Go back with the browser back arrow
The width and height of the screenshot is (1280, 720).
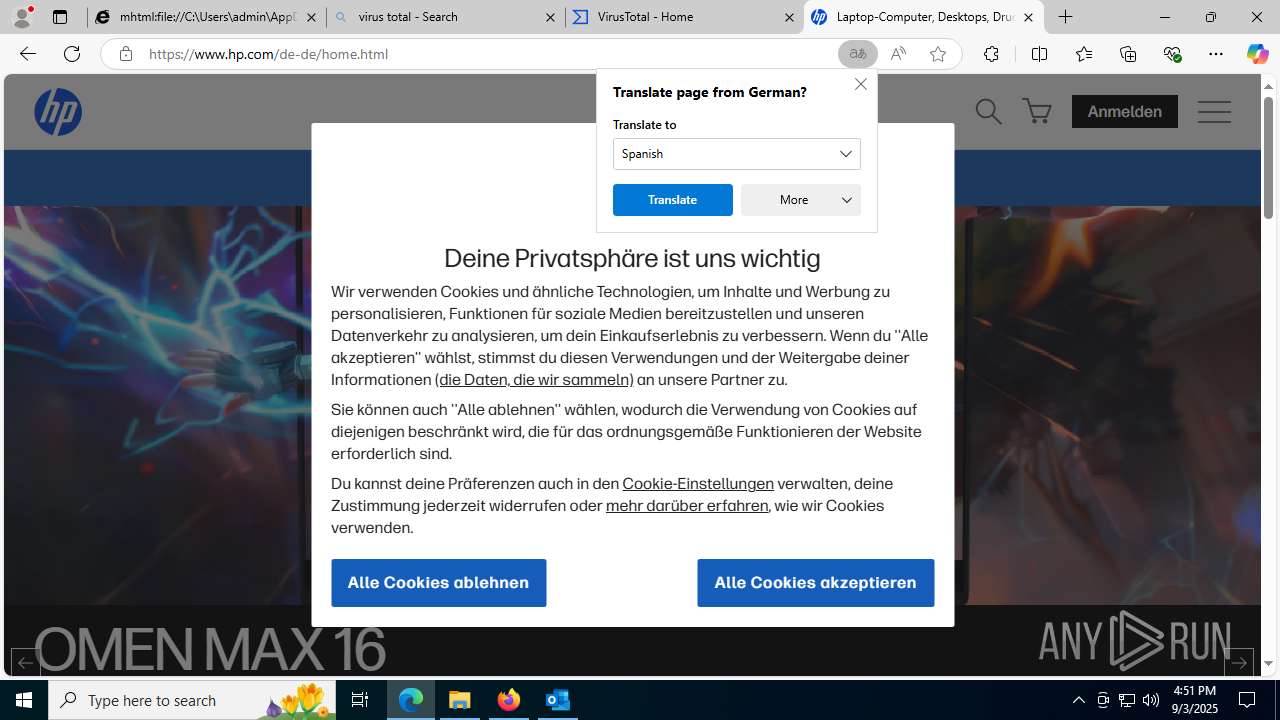tap(28, 54)
